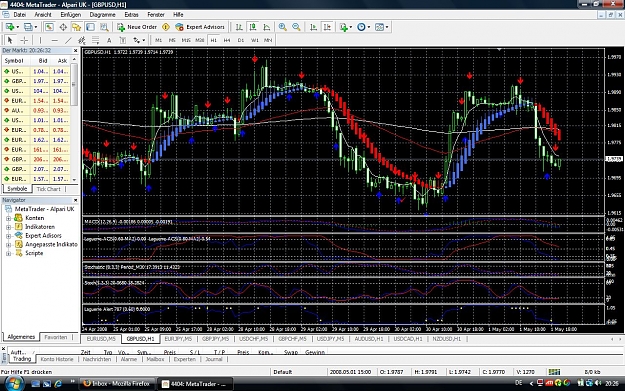The width and height of the screenshot is (625, 391).
Task: Select the cursor arrow tool
Action: 10,40
